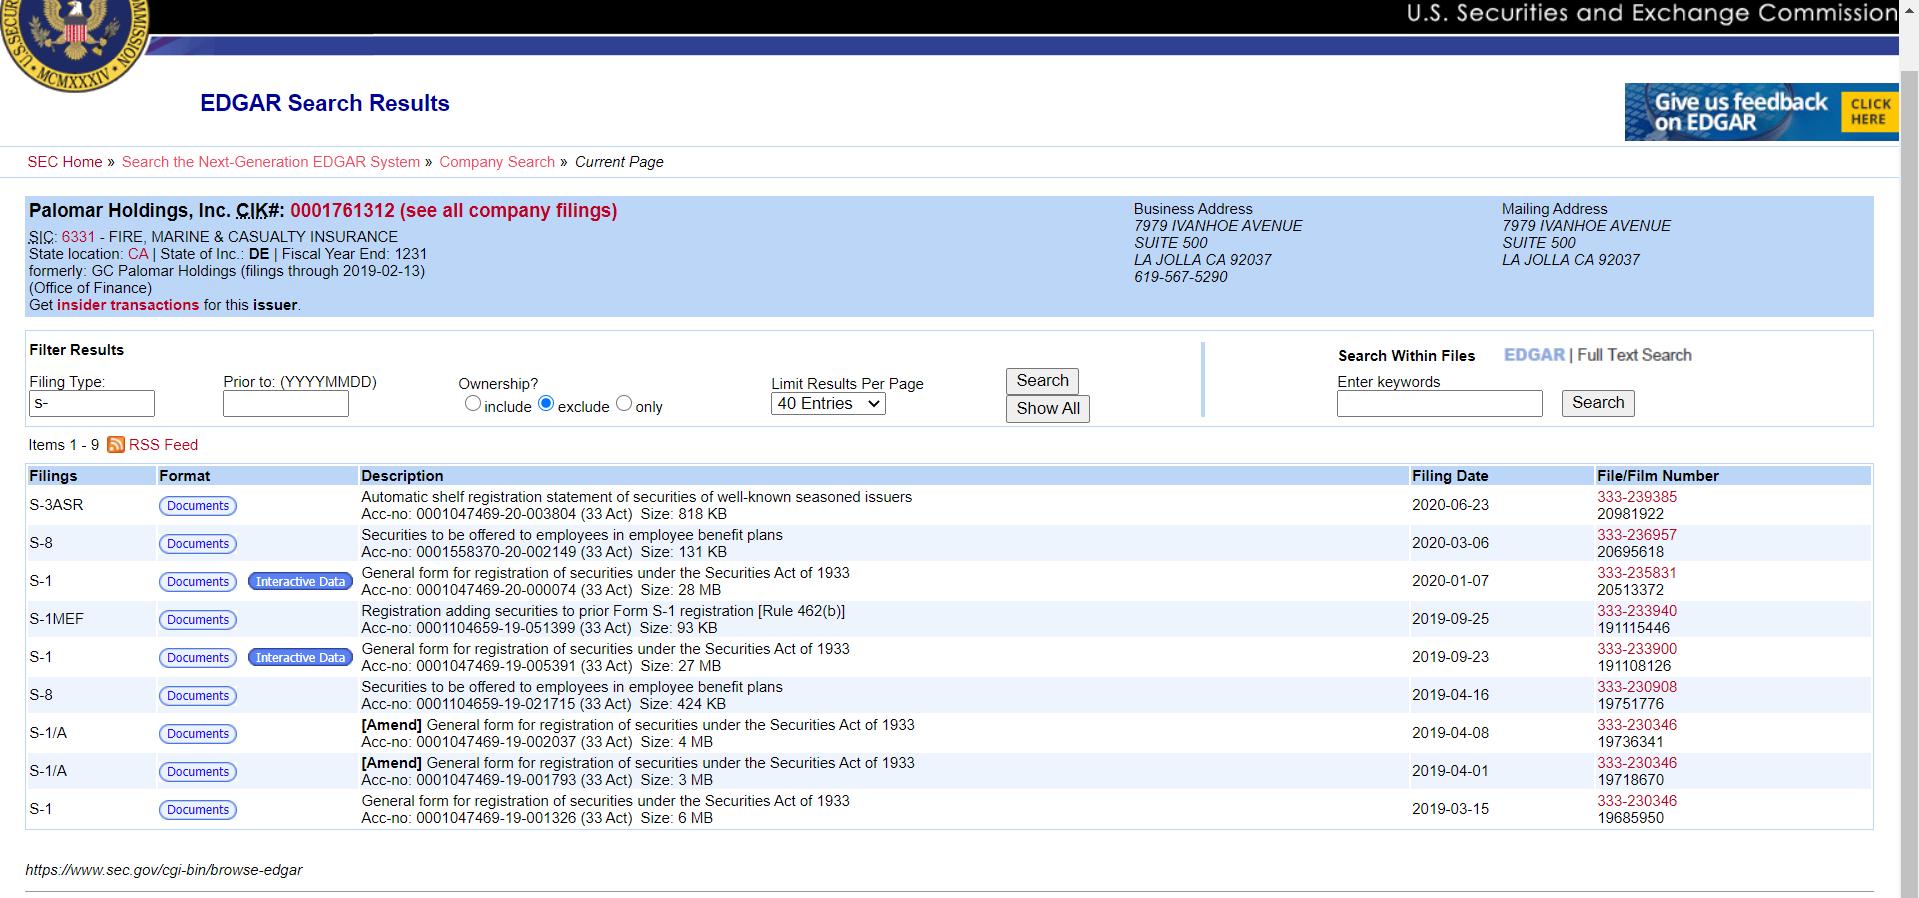
Task: Click the browse-edgar URL text
Action: (164, 870)
